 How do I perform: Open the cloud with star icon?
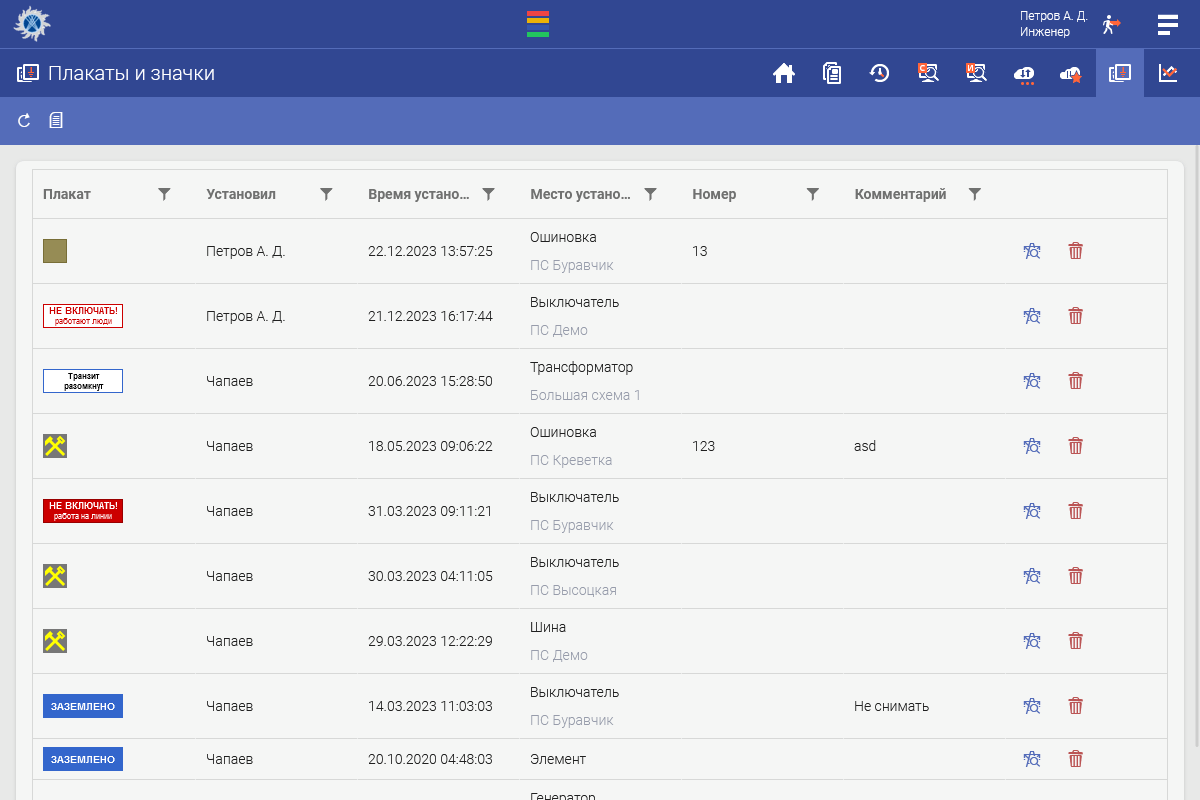point(1072,73)
